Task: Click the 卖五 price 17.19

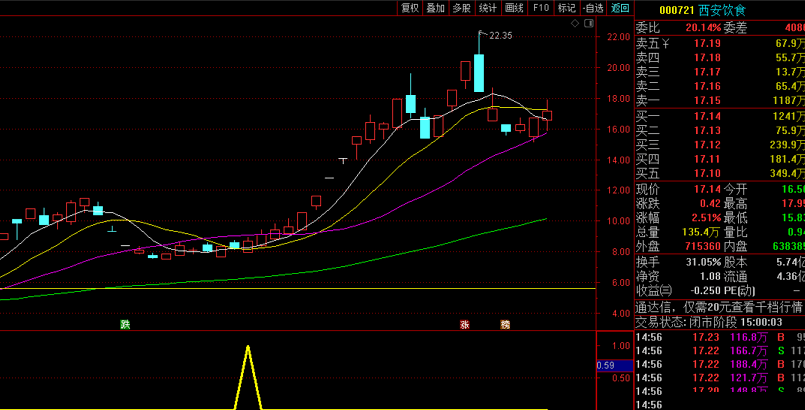Action: (x=707, y=43)
